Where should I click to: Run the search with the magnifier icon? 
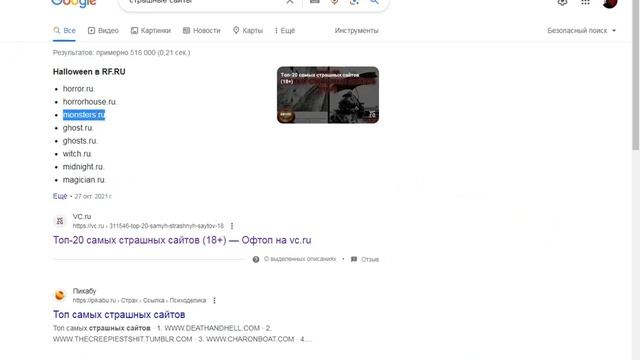coord(374,2)
